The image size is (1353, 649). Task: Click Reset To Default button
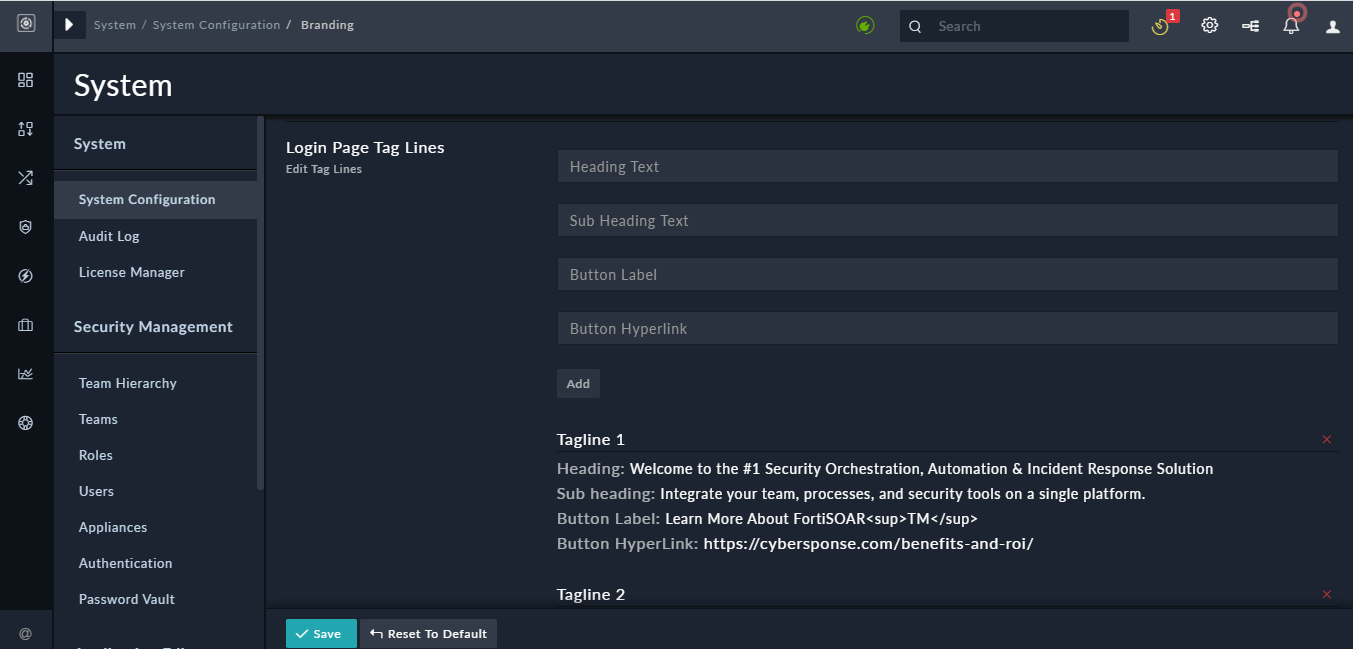coord(428,633)
